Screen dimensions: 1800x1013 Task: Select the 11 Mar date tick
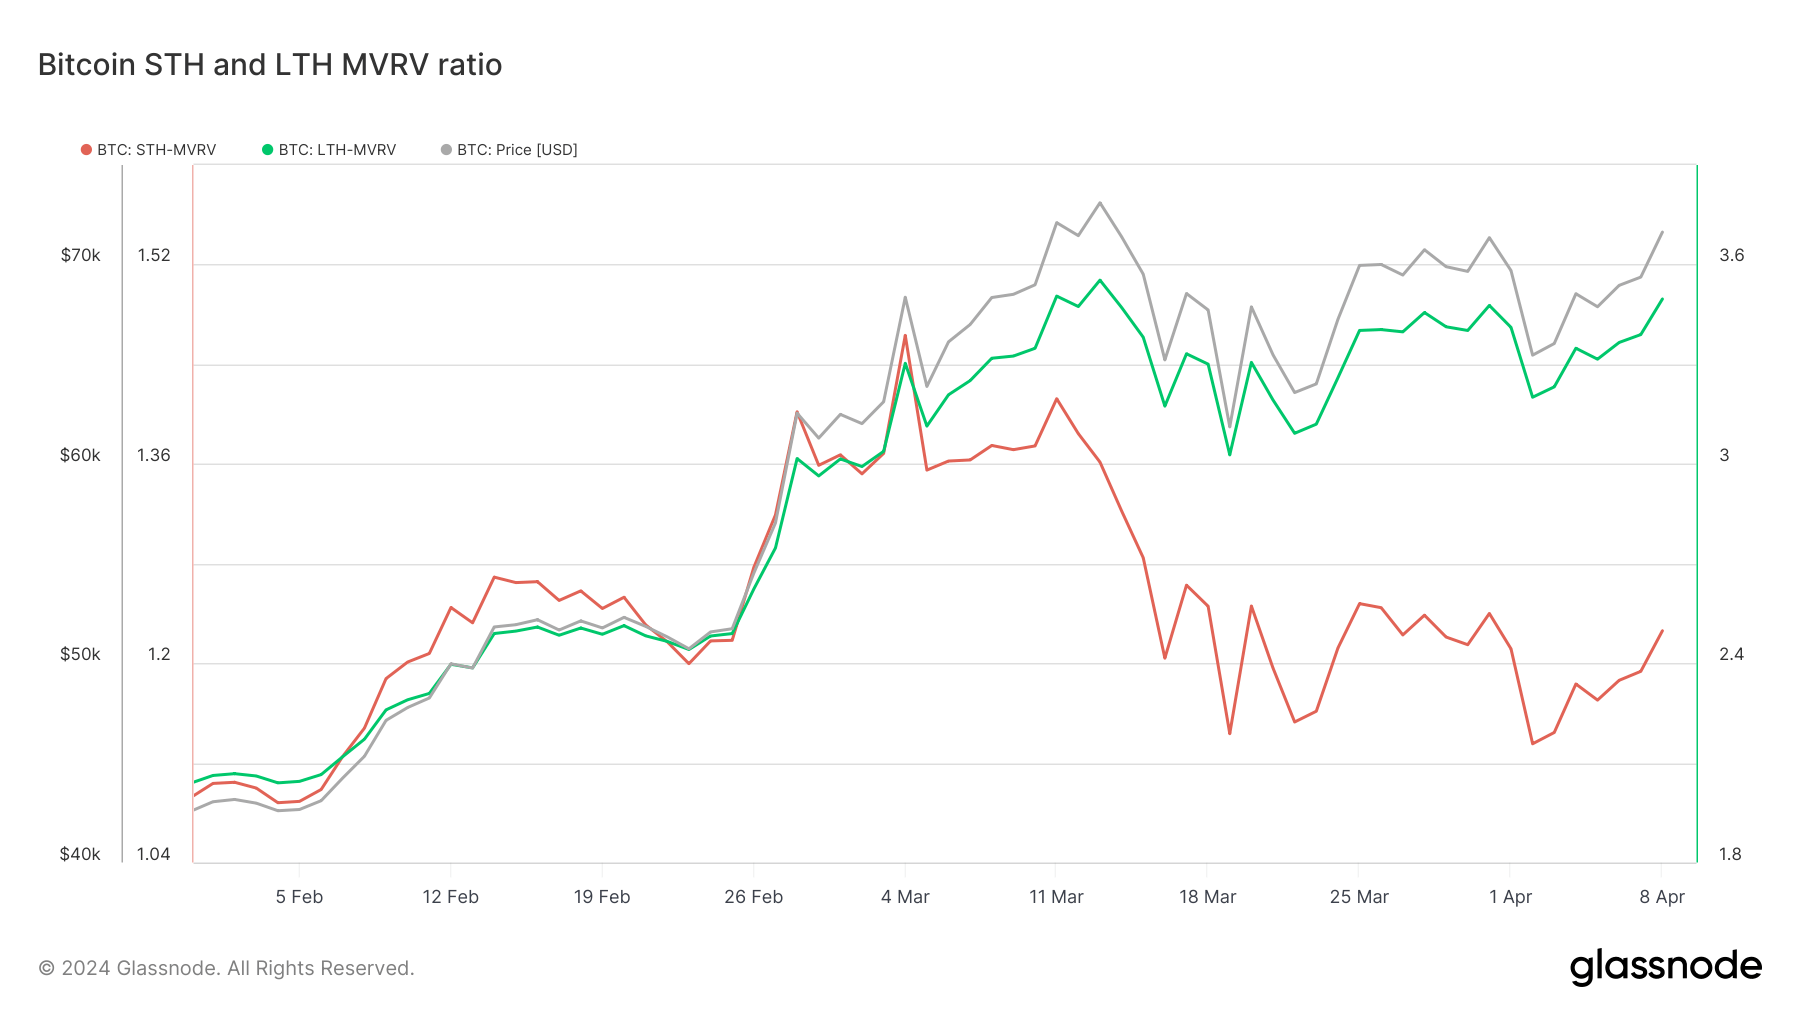[1056, 897]
